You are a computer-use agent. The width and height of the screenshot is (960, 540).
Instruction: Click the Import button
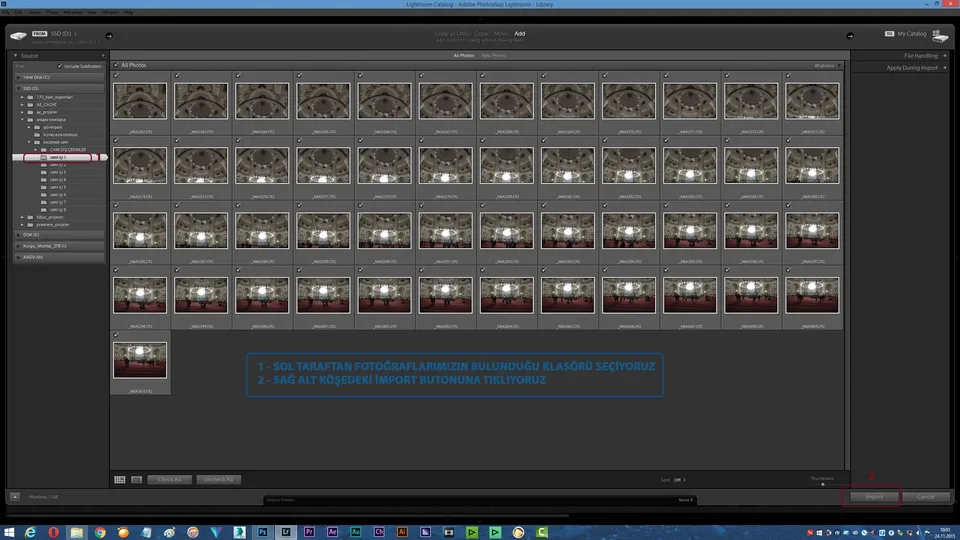(x=874, y=497)
